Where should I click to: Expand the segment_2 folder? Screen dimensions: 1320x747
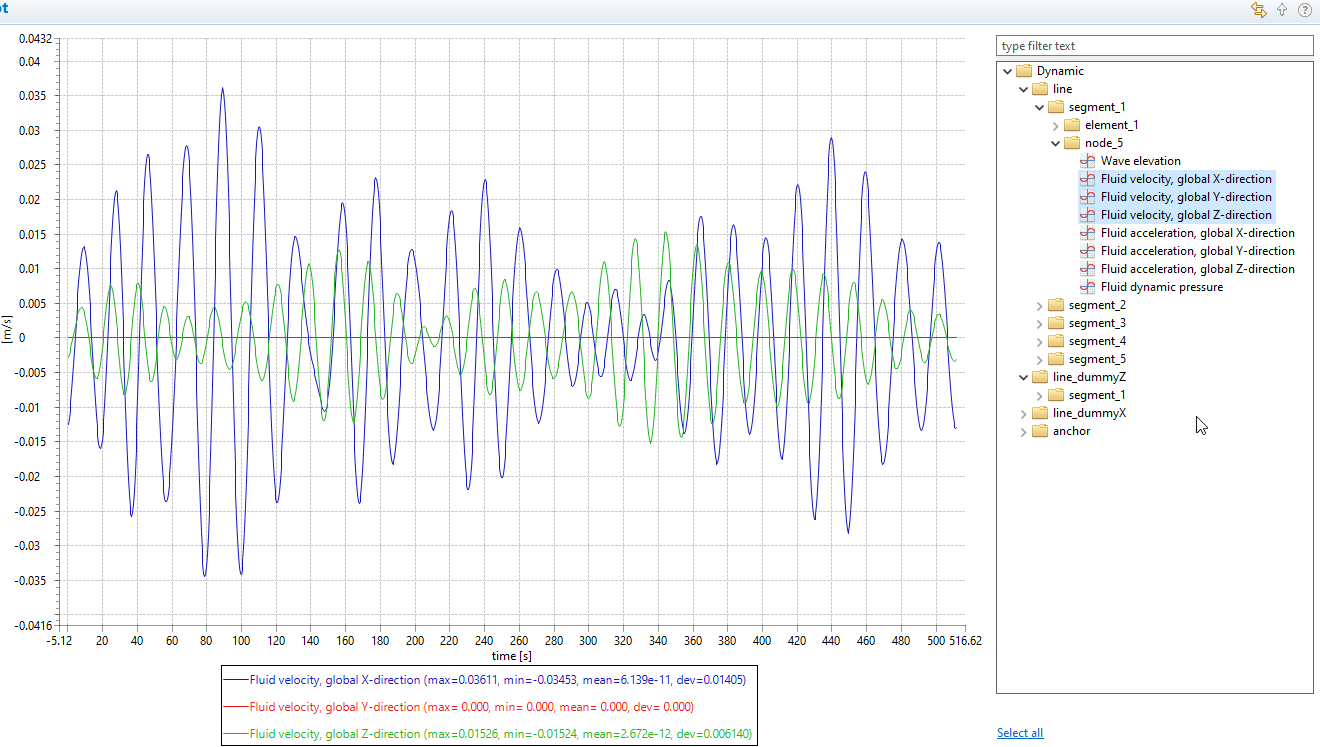pos(1039,305)
